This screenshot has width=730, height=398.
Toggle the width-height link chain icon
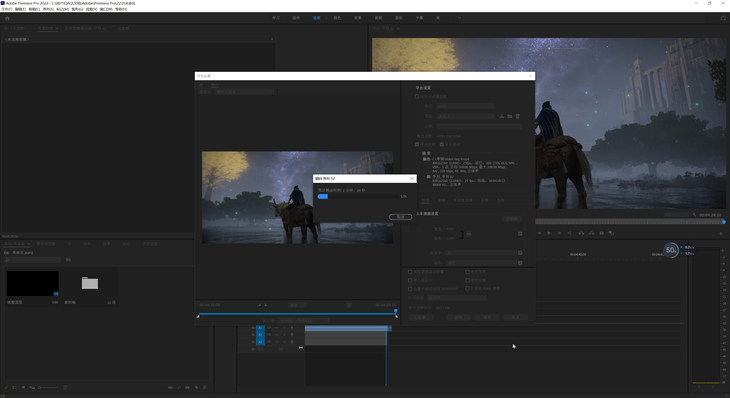pyautogui.click(x=462, y=234)
